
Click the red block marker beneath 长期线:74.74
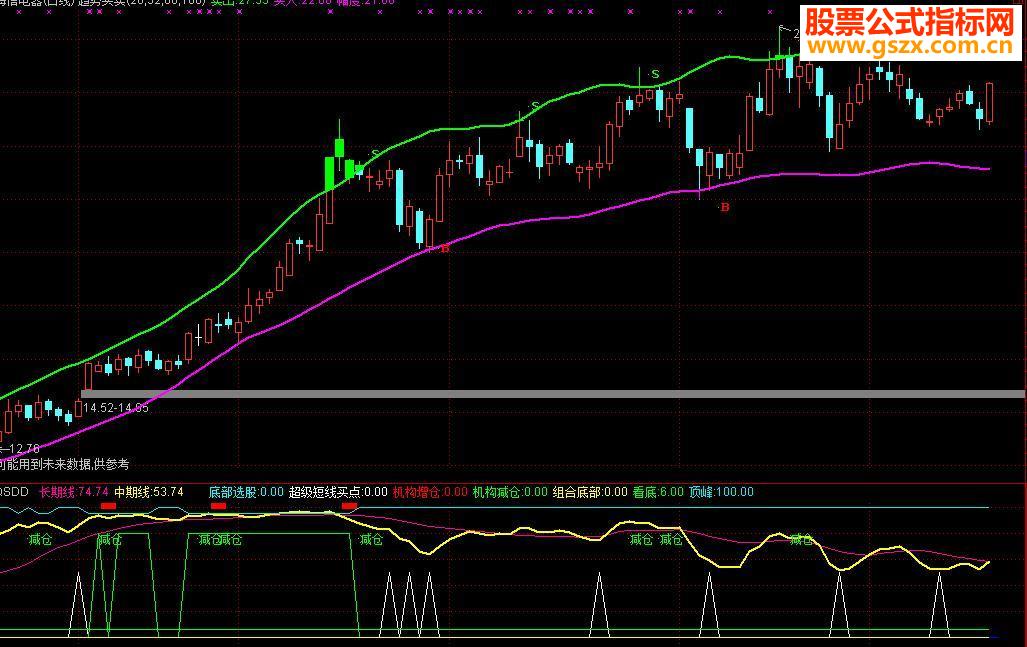pyautogui.click(x=108, y=506)
